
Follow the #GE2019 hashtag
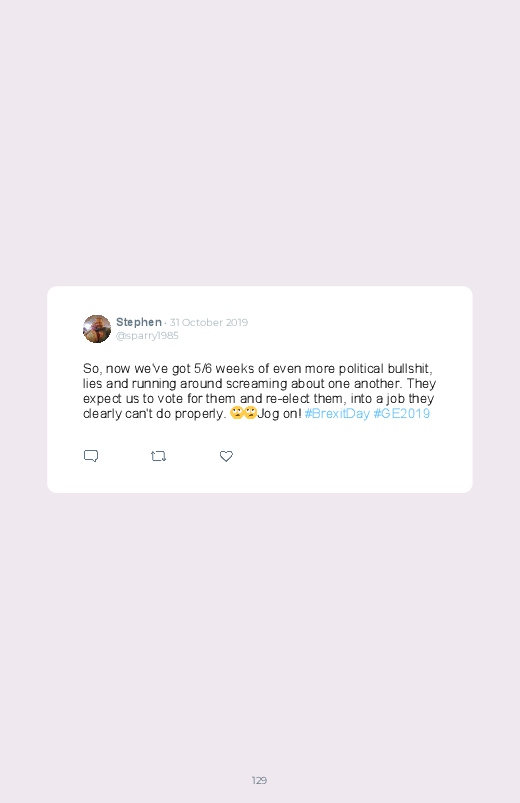click(402, 413)
